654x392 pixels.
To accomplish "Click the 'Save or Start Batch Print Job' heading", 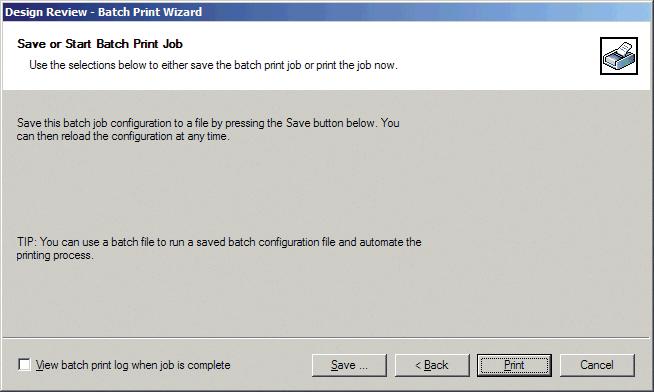I will pyautogui.click(x=100, y=44).
